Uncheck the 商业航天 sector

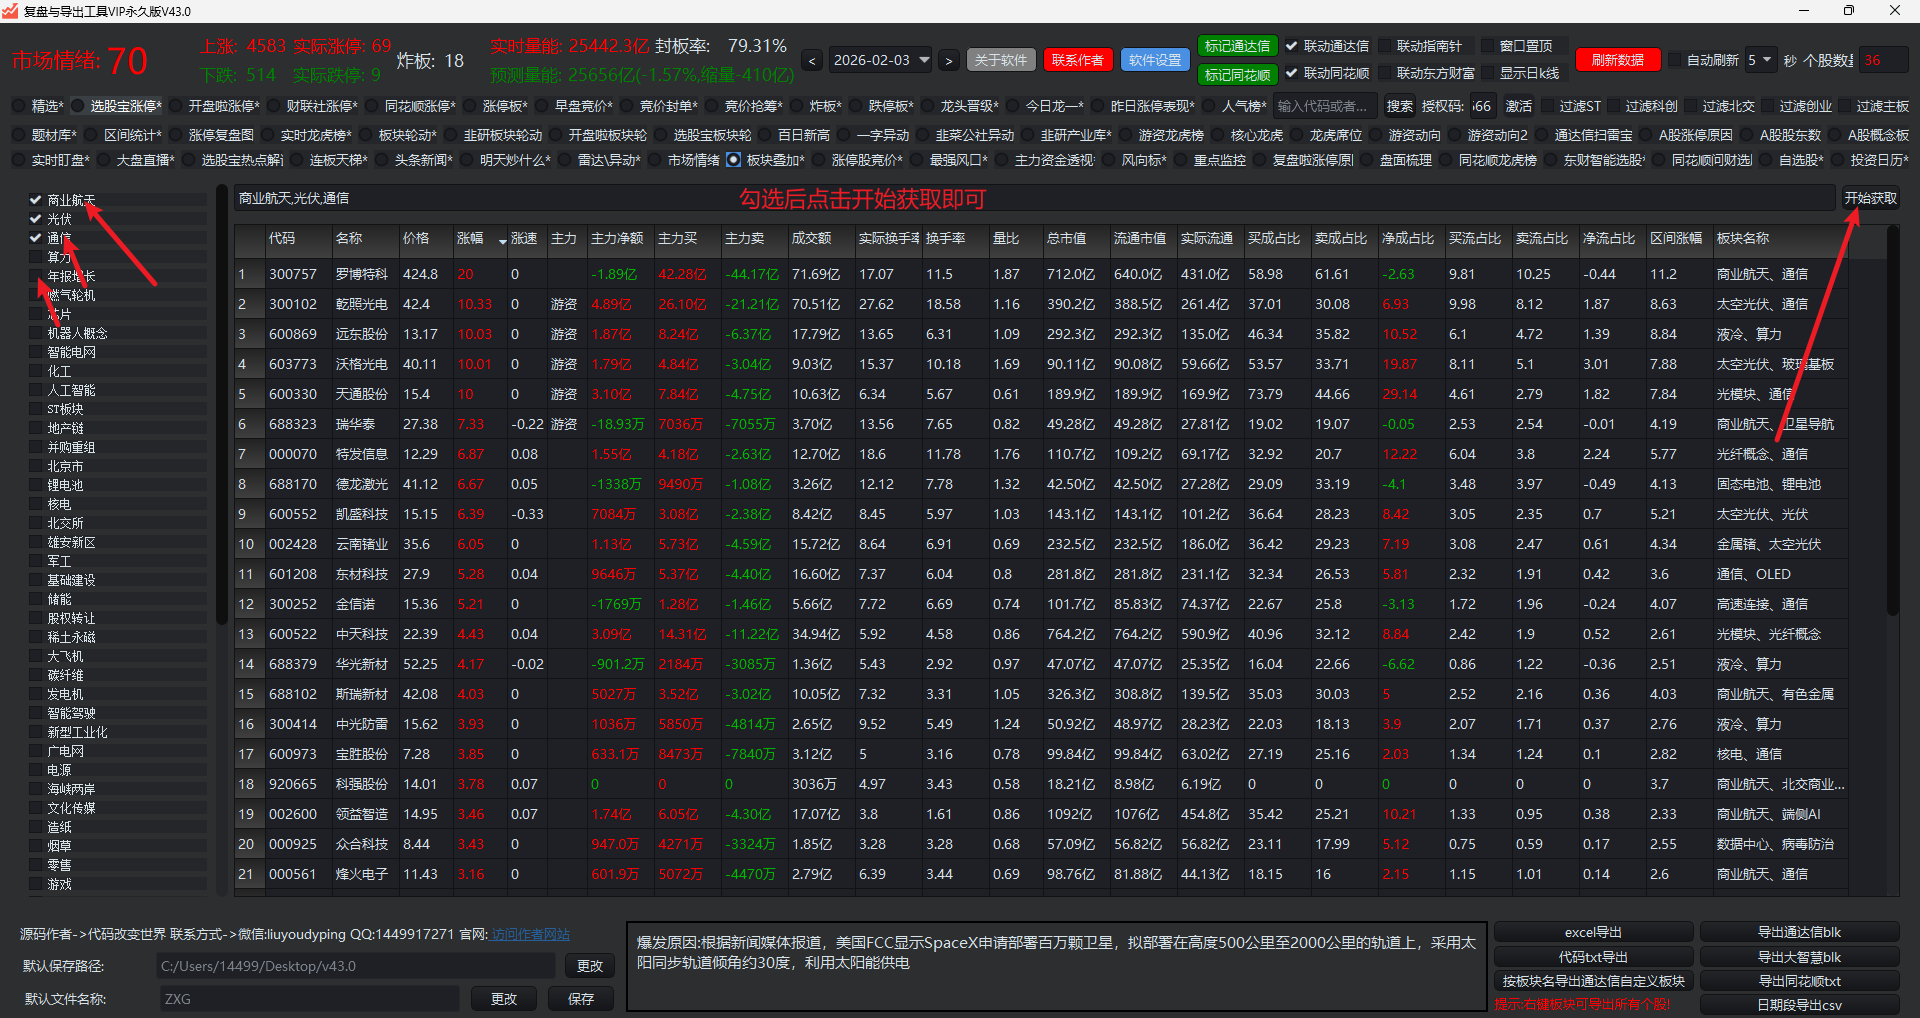[36, 200]
